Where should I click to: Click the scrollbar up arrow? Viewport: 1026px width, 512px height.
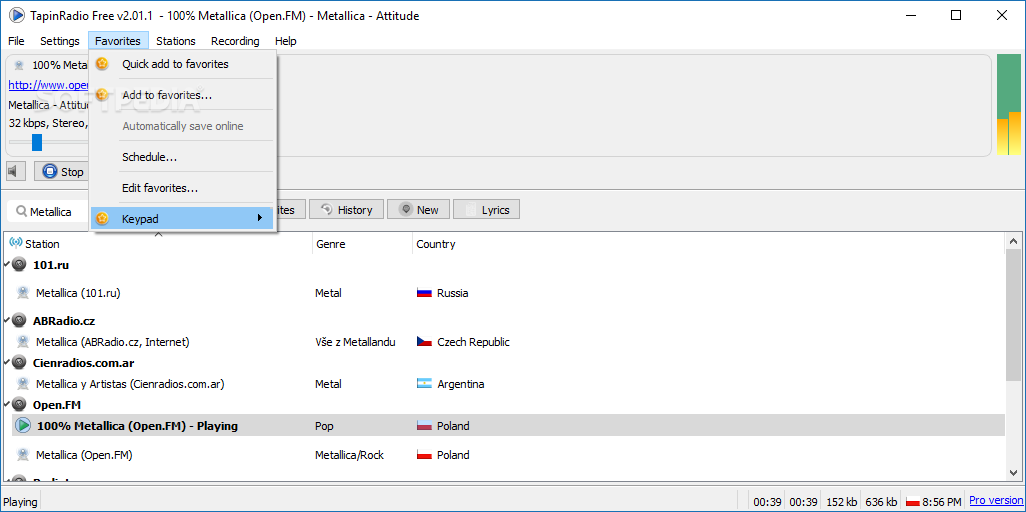(1013, 241)
